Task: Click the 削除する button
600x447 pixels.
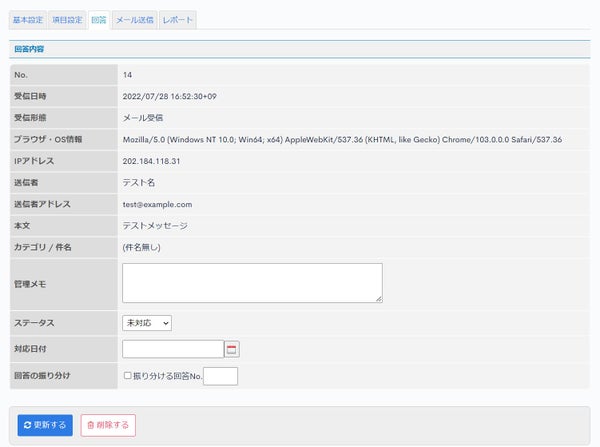Action: tap(108, 425)
